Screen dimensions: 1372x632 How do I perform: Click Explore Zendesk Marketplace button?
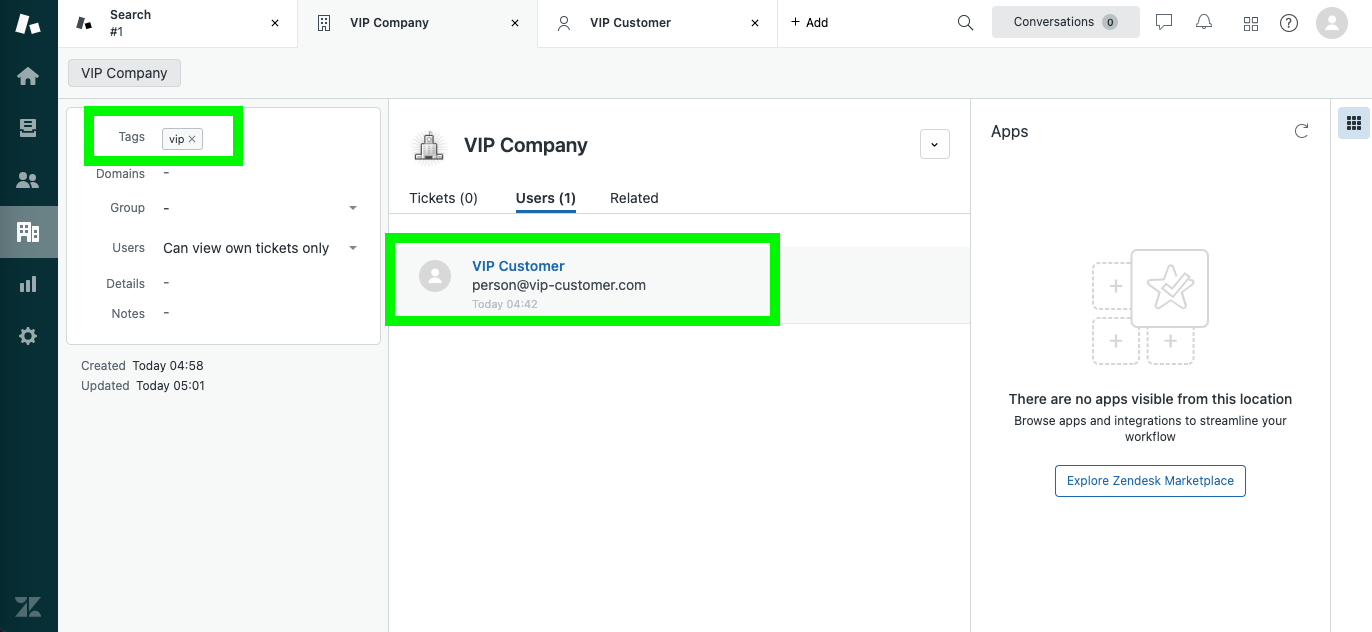click(x=1150, y=481)
